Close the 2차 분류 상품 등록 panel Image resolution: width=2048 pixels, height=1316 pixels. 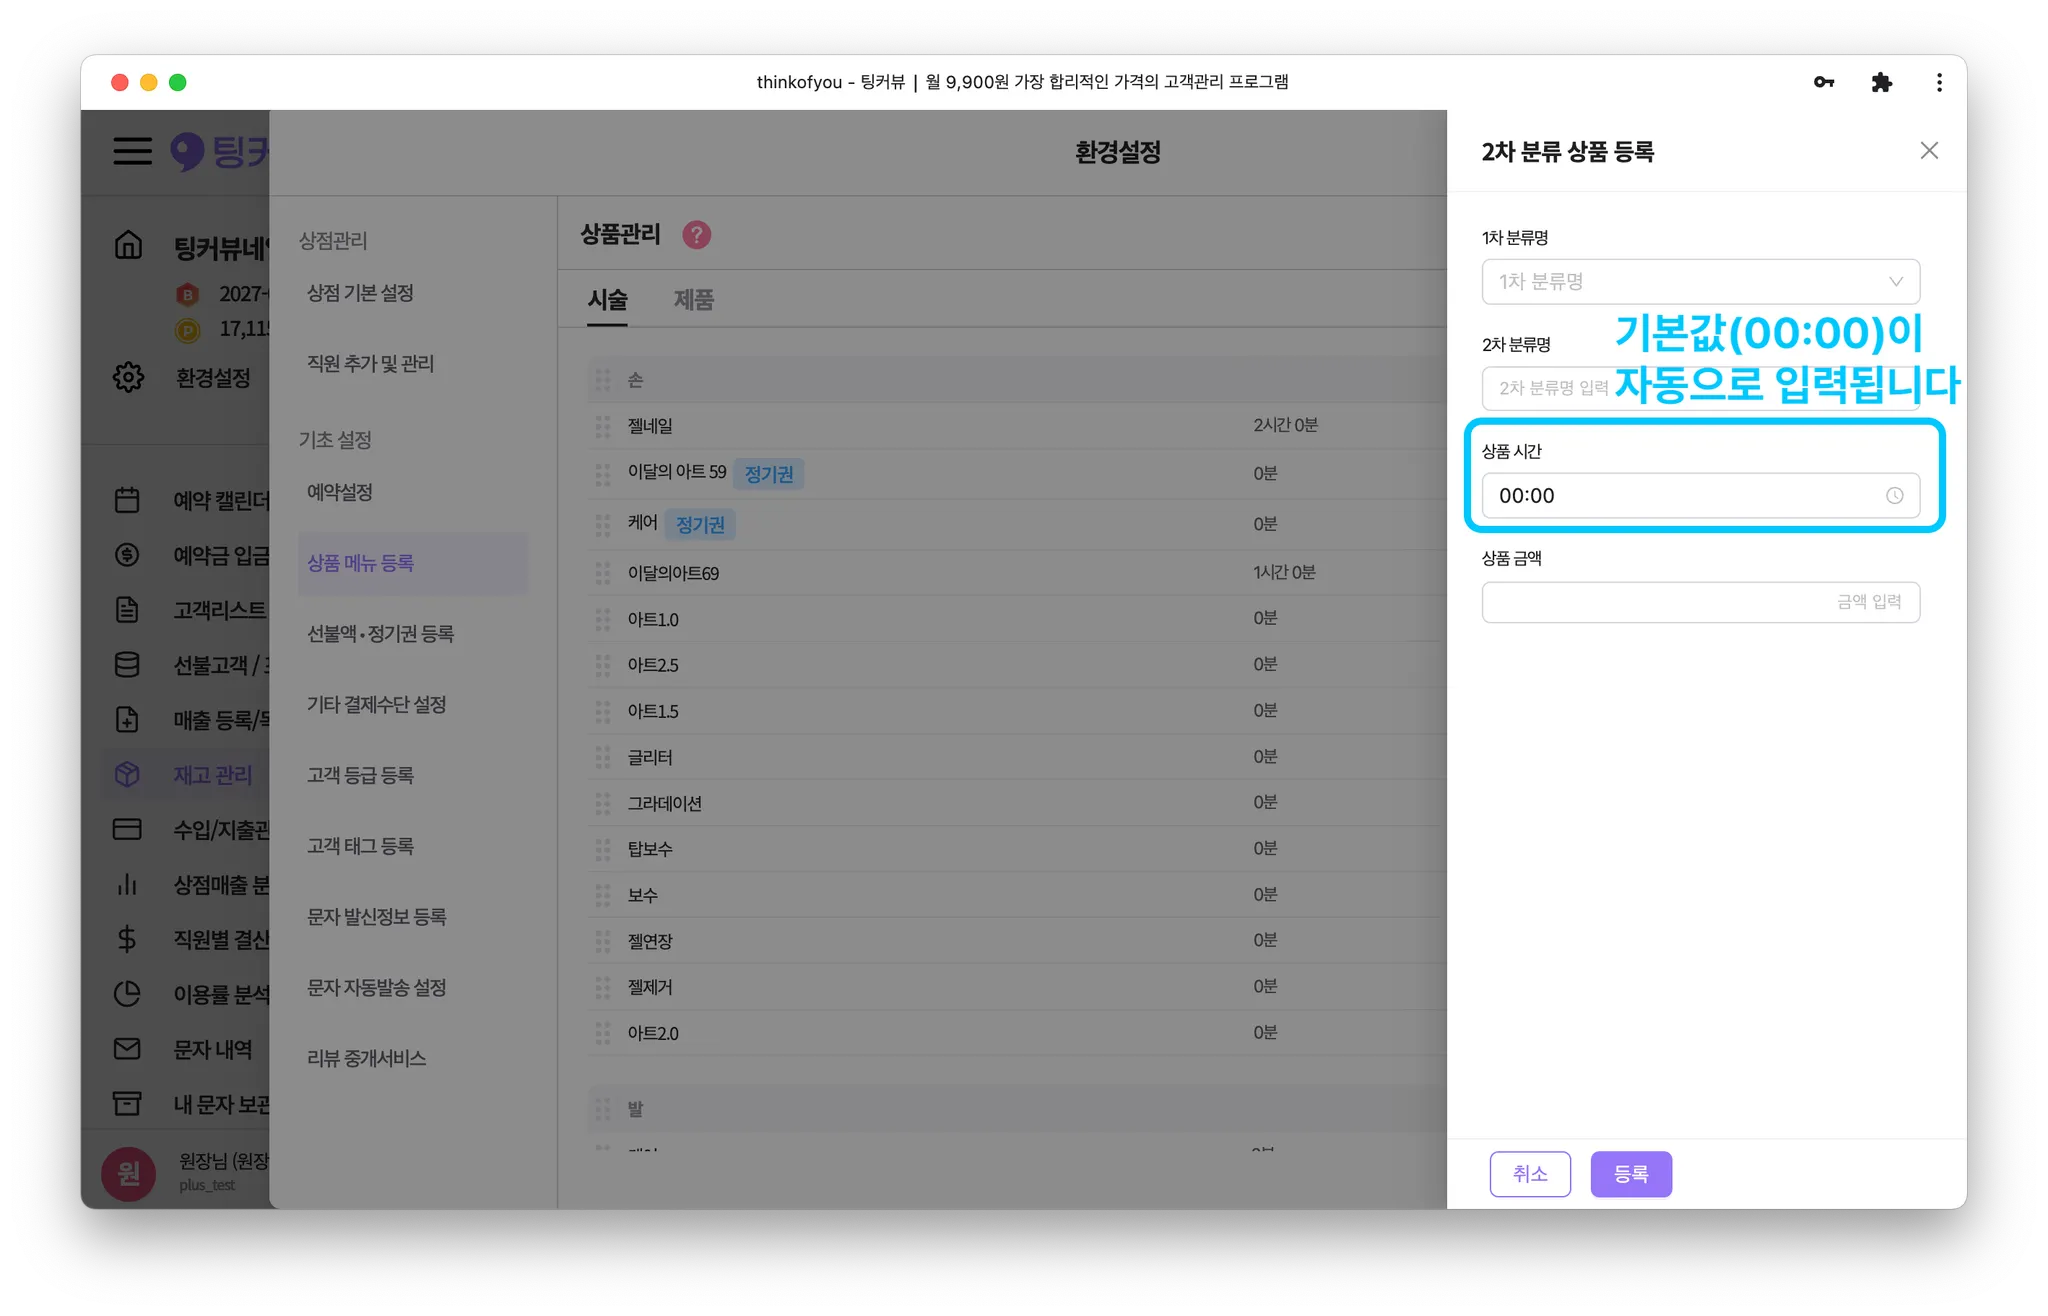(x=1929, y=151)
